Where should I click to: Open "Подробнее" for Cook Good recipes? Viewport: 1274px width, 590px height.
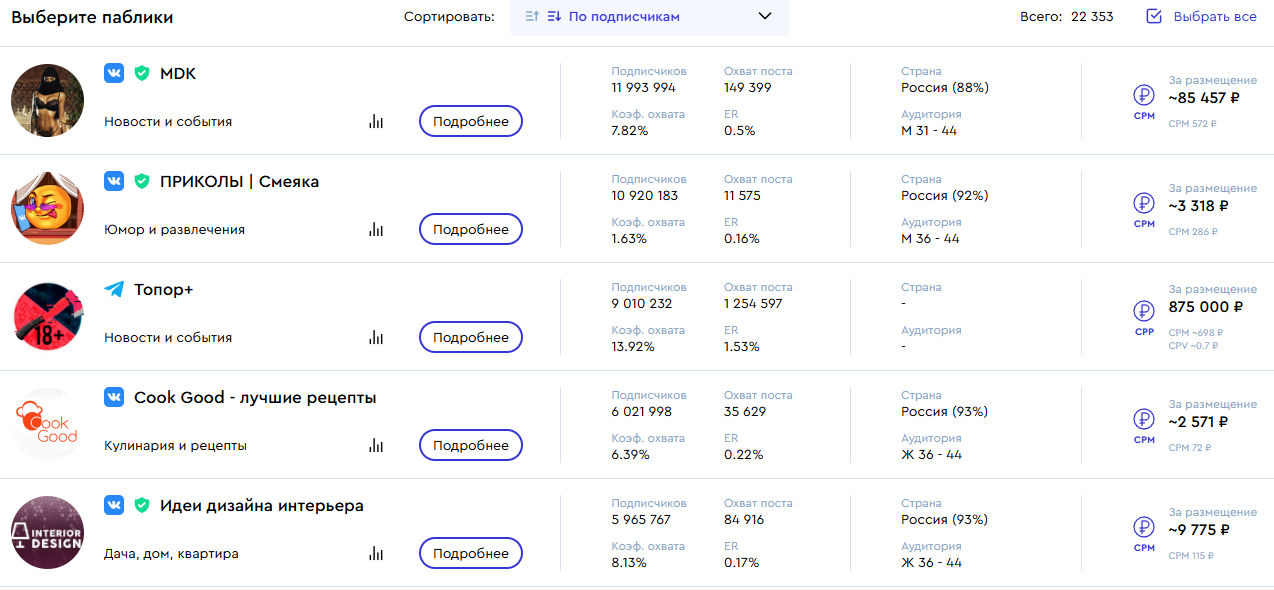(470, 445)
